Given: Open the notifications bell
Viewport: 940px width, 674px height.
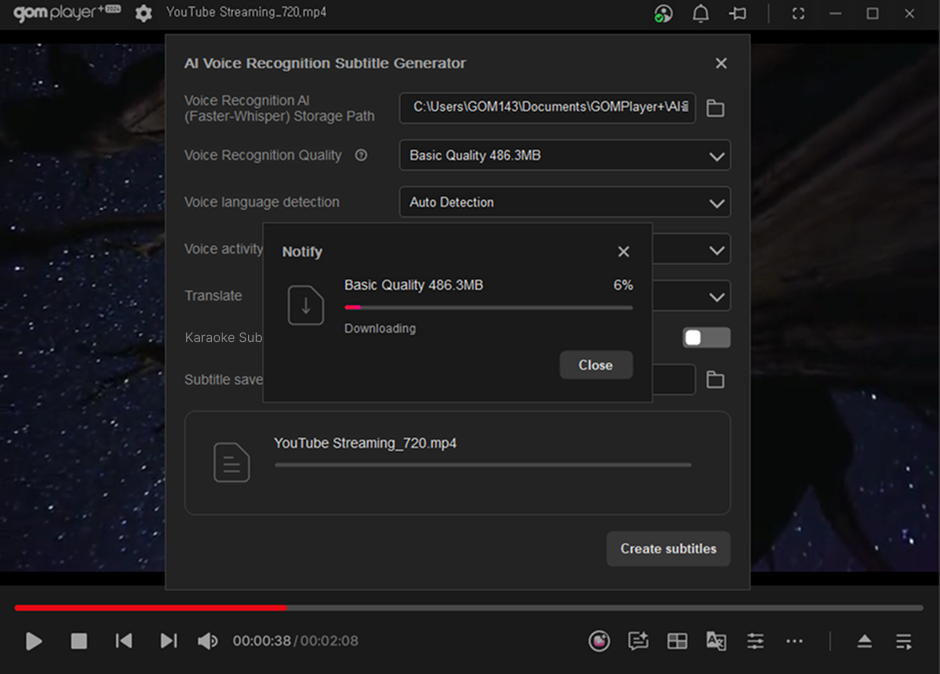Looking at the screenshot, I should (701, 13).
